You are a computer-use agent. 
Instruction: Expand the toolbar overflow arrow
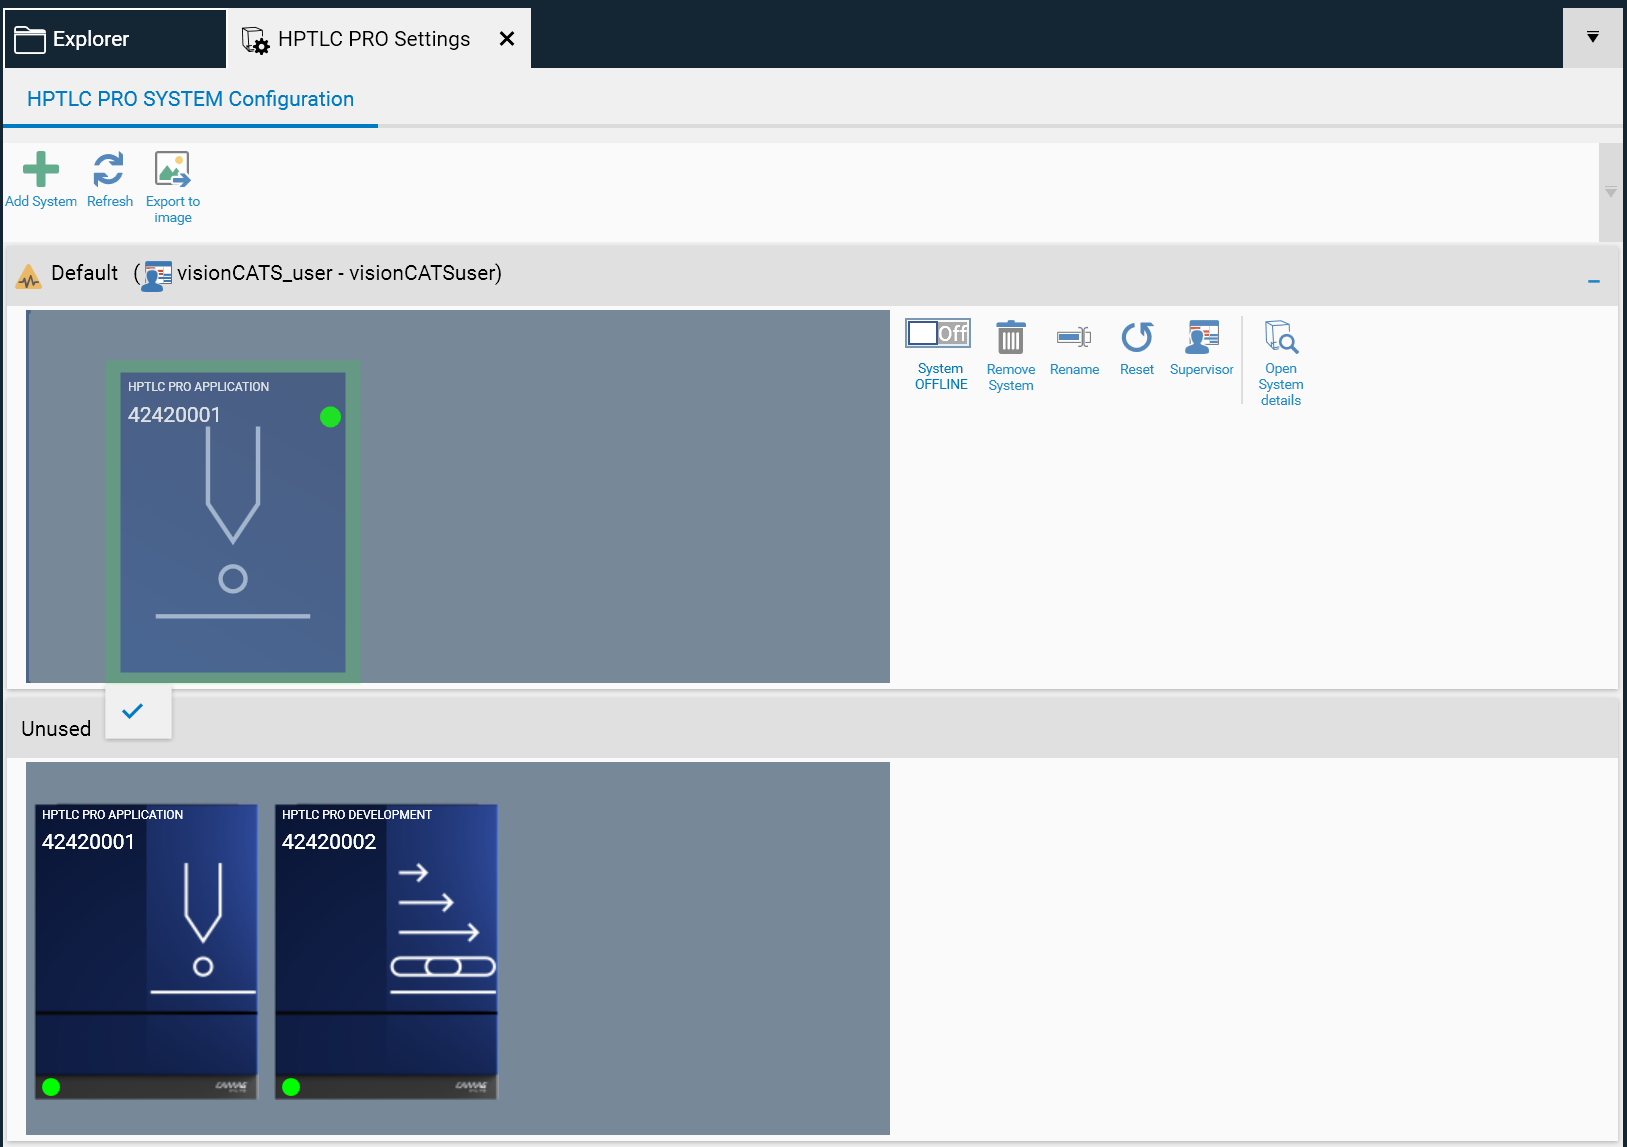(x=1610, y=192)
